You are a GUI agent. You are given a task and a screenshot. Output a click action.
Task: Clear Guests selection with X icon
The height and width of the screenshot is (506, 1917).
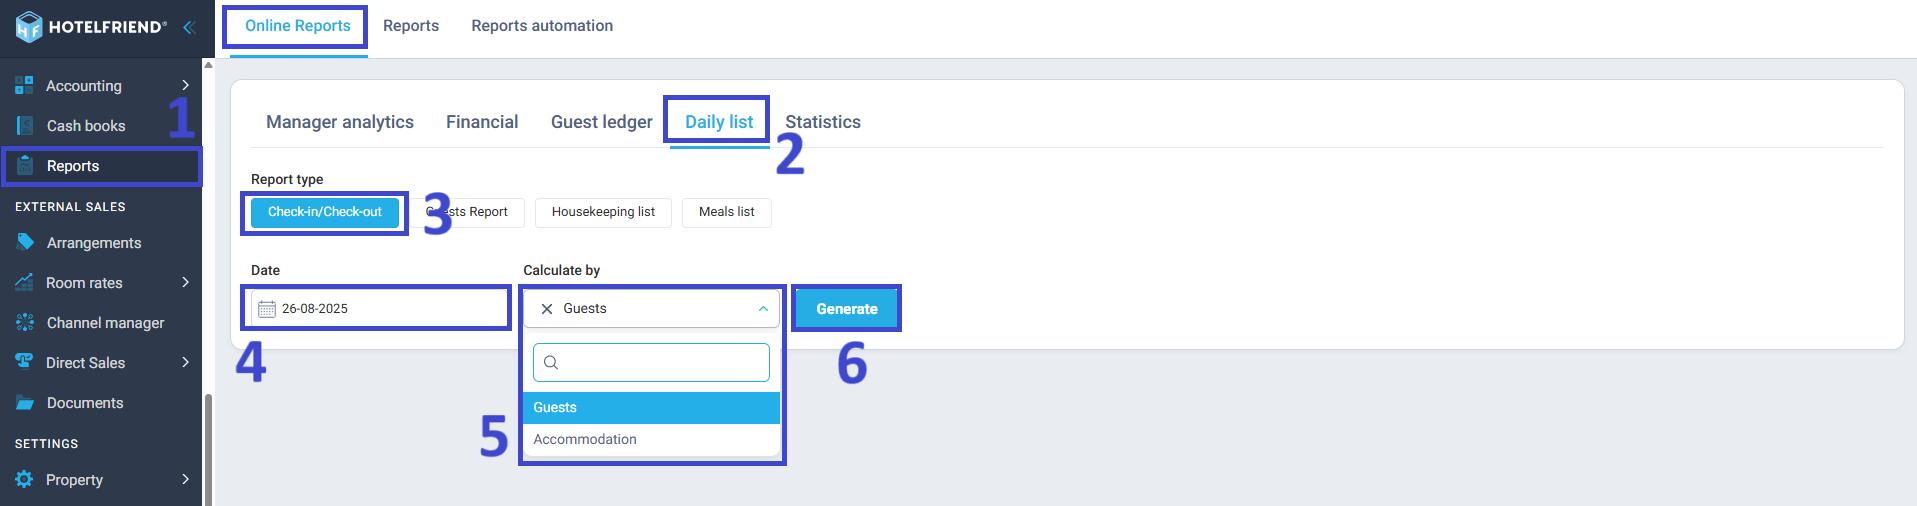[x=547, y=309]
